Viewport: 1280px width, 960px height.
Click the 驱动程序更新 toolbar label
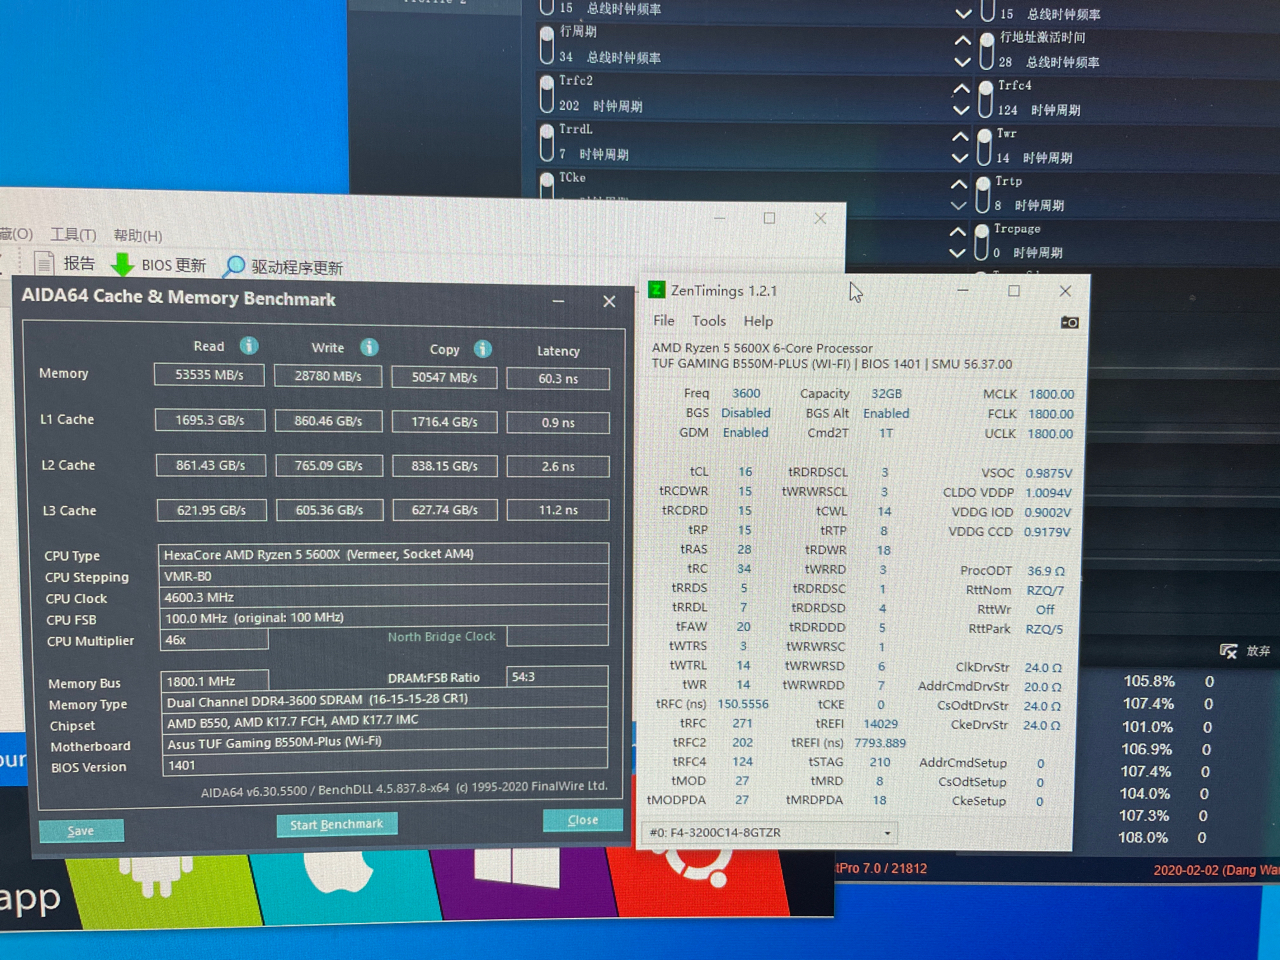pyautogui.click(x=297, y=267)
